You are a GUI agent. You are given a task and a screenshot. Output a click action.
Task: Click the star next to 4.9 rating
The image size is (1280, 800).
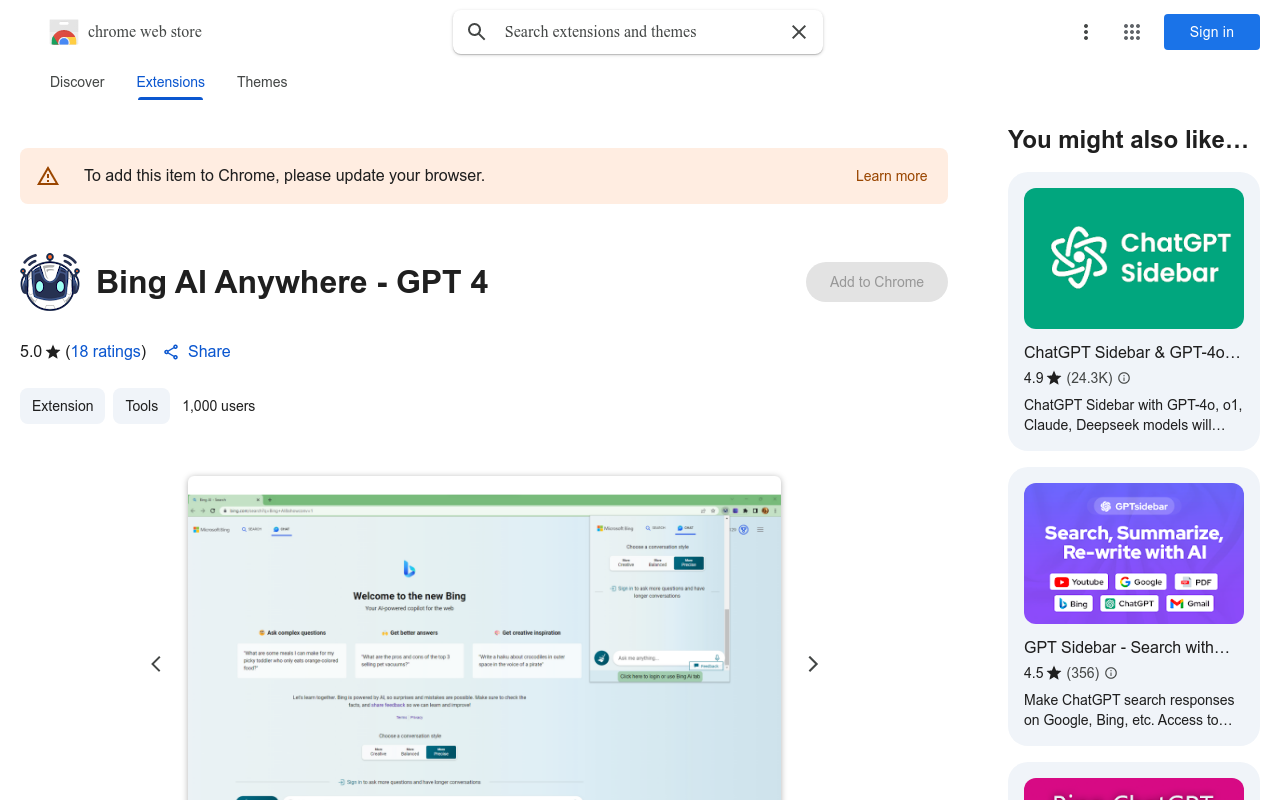pyautogui.click(x=1054, y=378)
